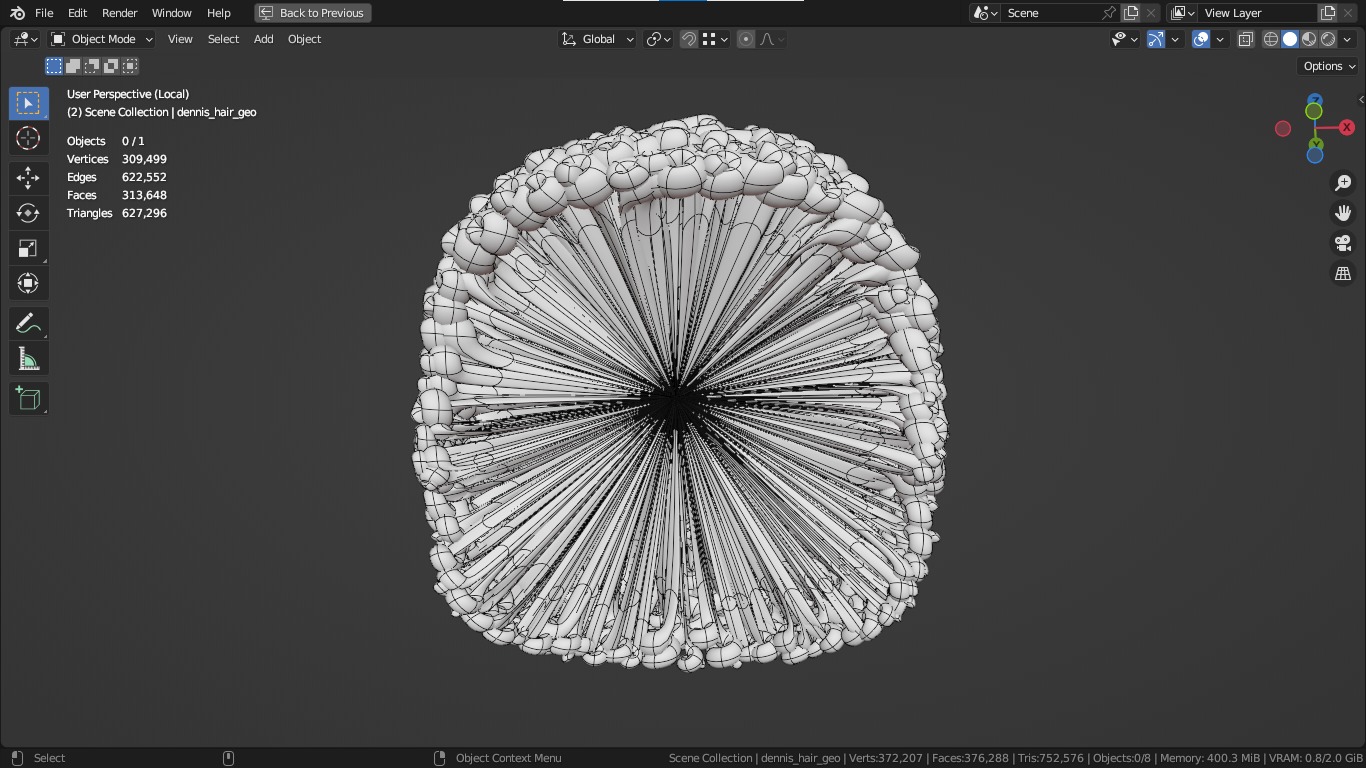
Task: Open the editor type selector
Action: [26, 39]
